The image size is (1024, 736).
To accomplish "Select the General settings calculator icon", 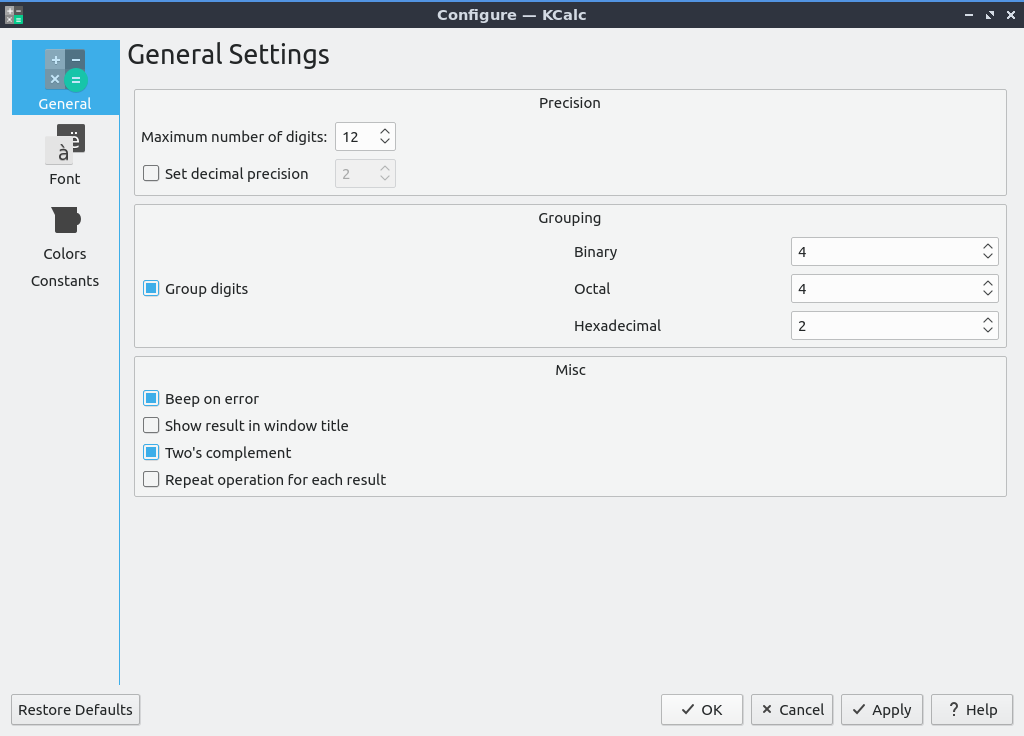I will (x=65, y=70).
